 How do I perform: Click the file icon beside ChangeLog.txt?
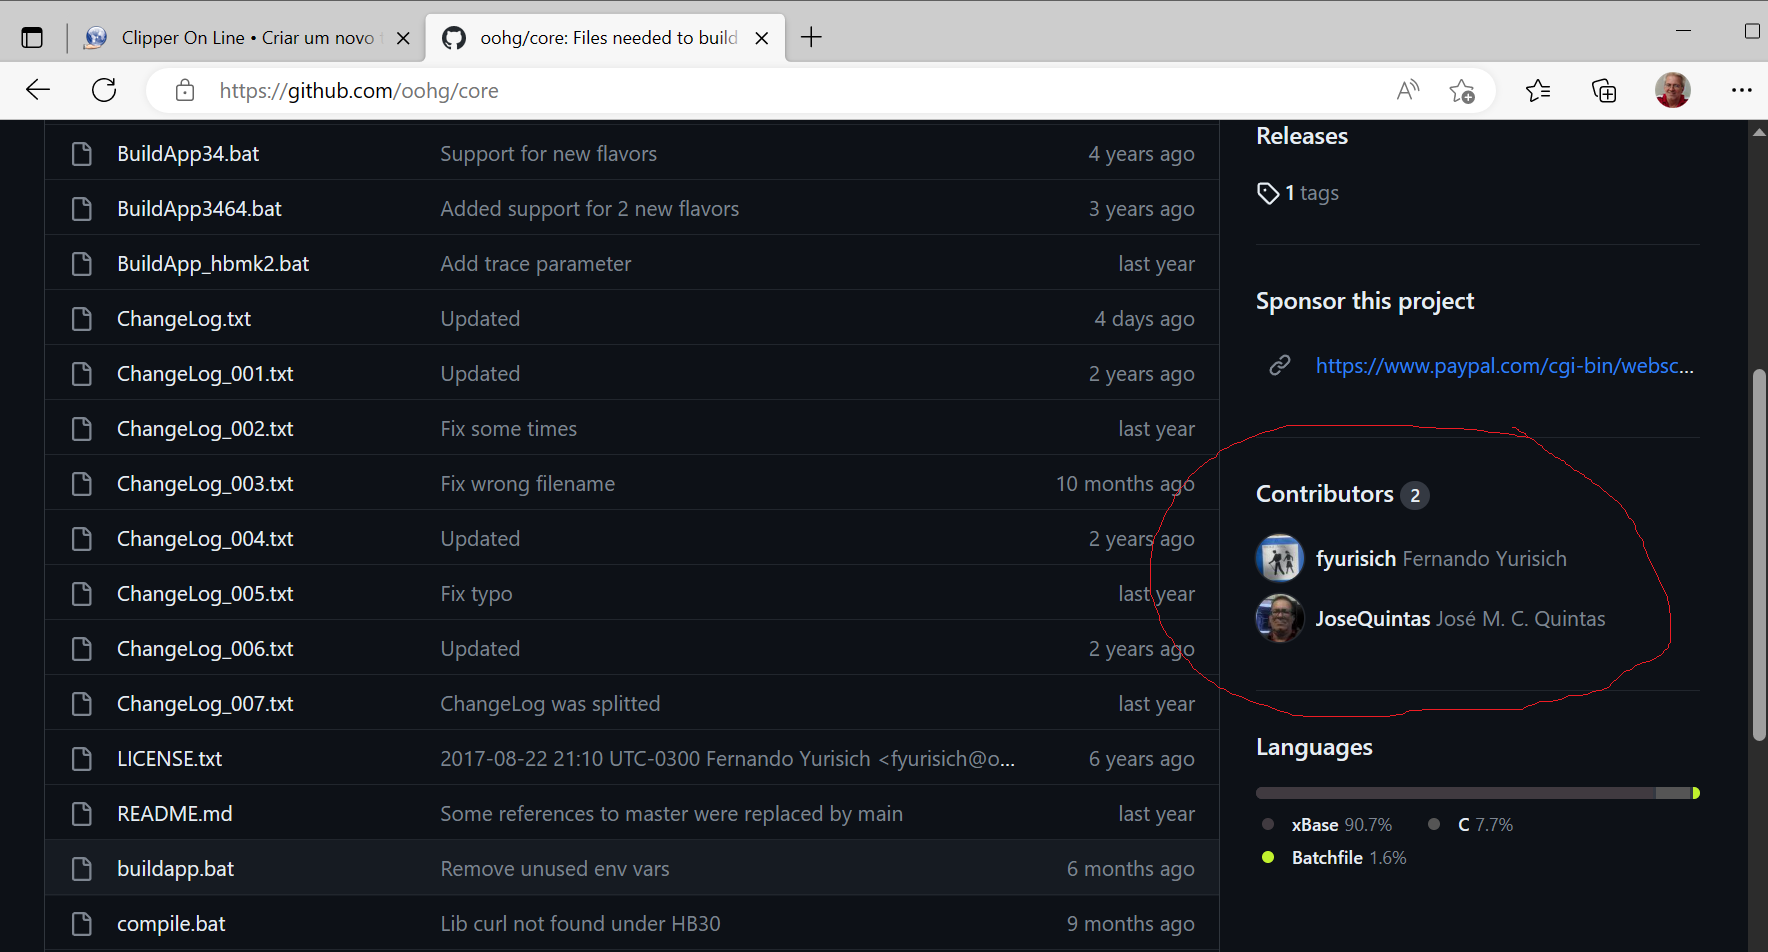[x=82, y=319]
